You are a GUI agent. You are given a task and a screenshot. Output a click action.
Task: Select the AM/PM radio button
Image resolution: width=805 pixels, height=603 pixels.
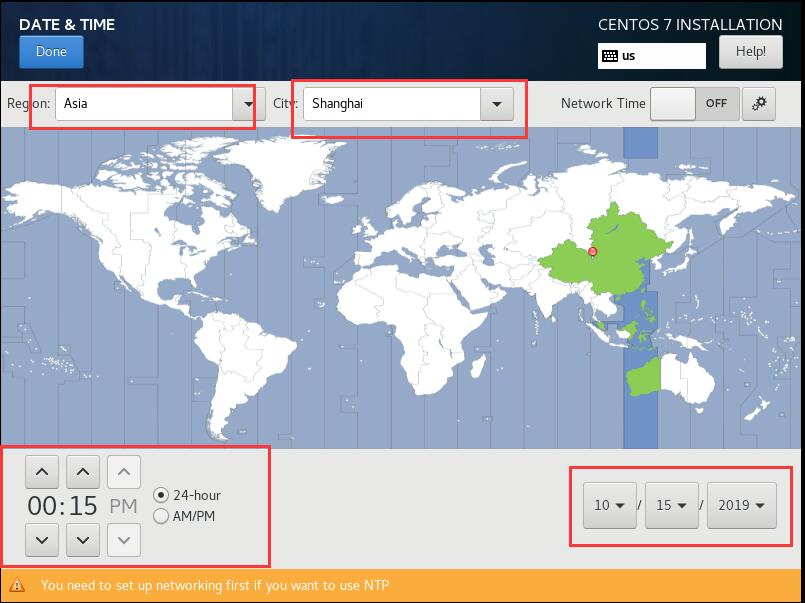(161, 516)
